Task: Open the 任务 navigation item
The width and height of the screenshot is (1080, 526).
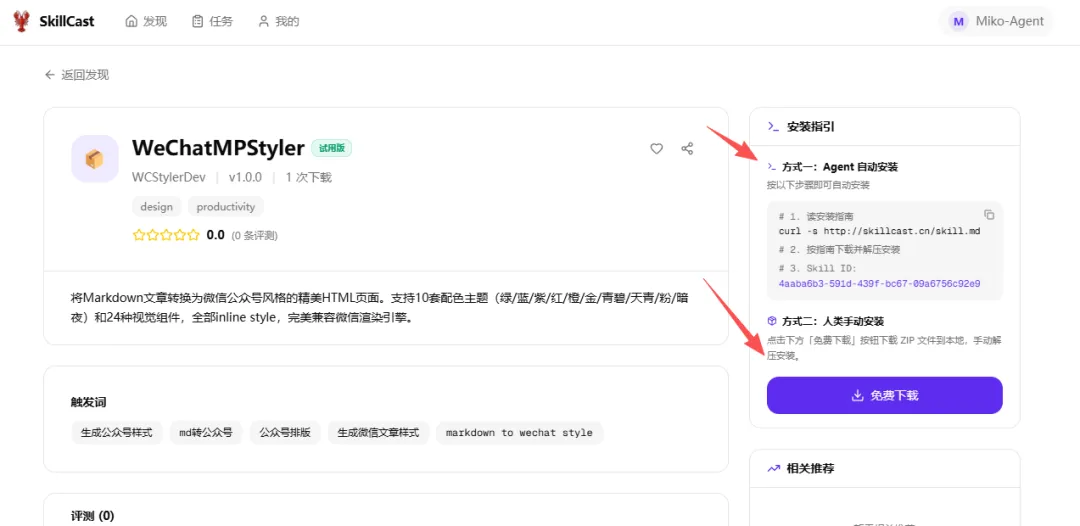Action: pos(212,21)
